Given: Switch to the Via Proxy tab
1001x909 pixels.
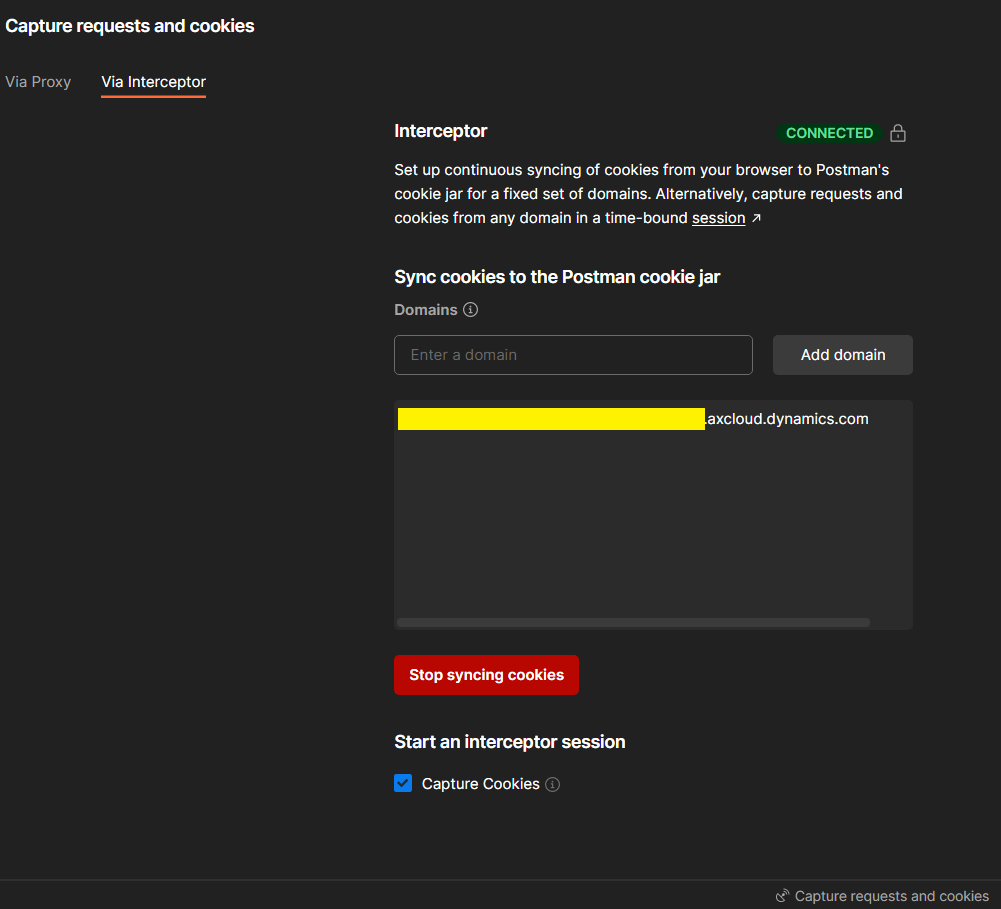Looking at the screenshot, I should tap(38, 82).
